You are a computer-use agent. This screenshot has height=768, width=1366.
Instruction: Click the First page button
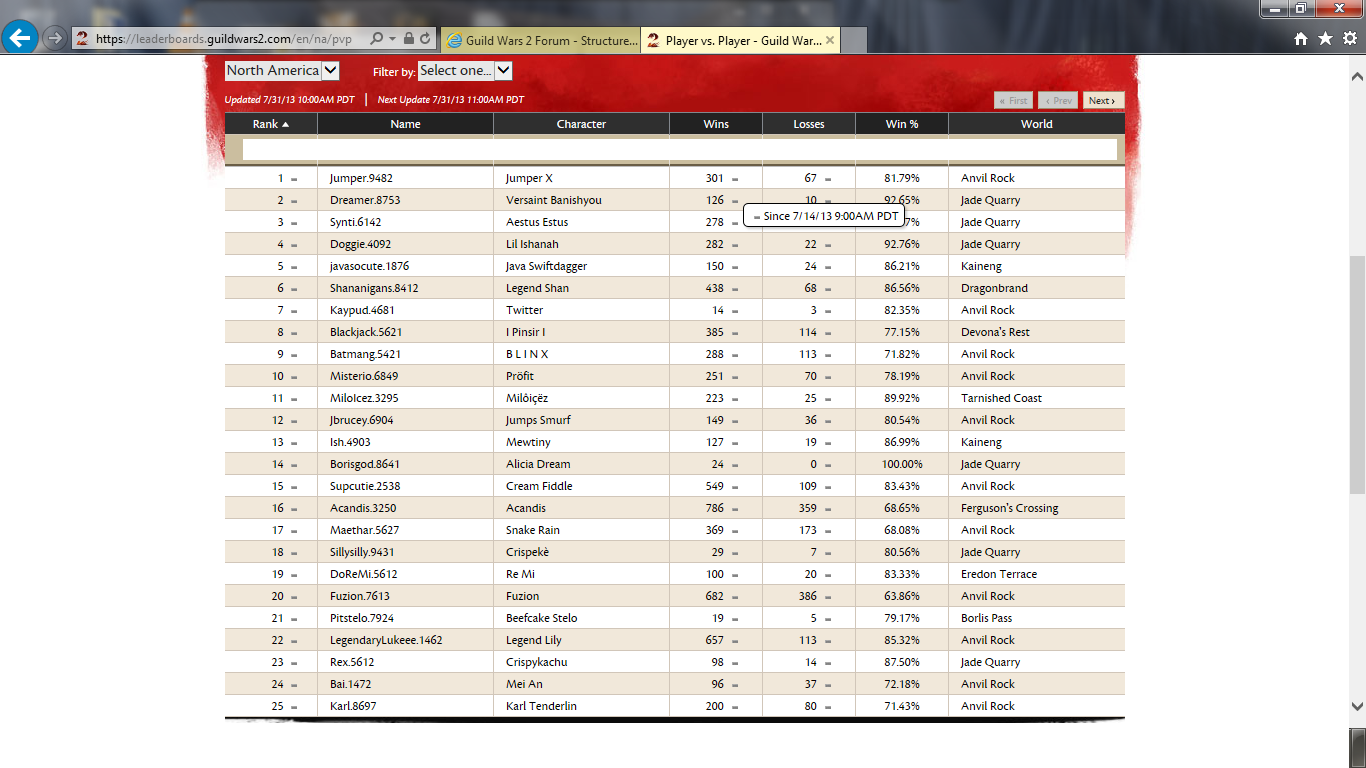[x=1014, y=100]
